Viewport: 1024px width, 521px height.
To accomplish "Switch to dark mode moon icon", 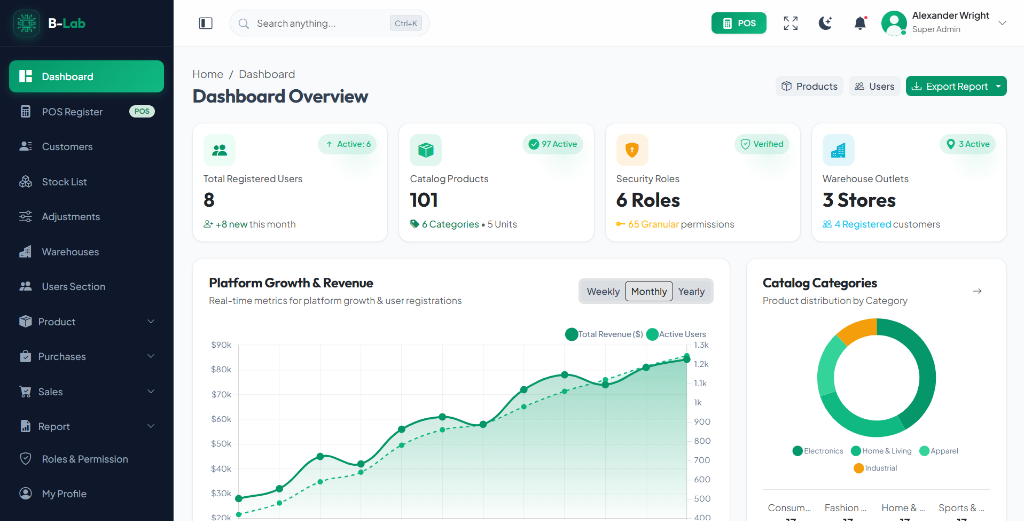I will (825, 24).
